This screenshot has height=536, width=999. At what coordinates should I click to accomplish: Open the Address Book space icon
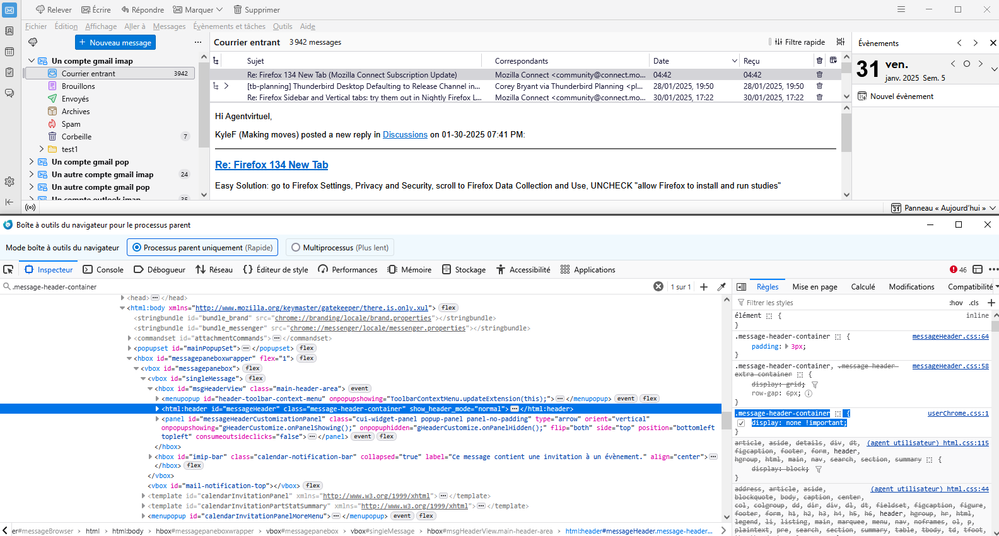click(9, 31)
